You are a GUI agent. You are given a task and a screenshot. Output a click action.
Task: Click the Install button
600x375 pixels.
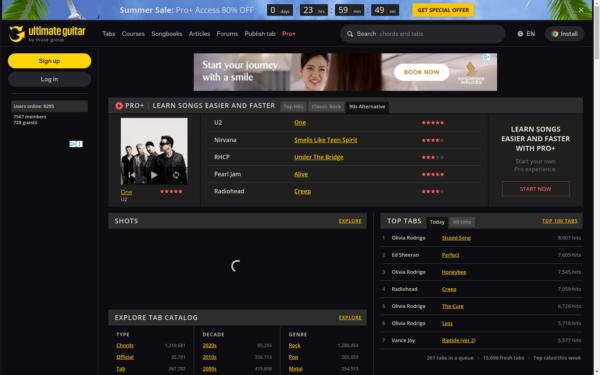point(564,34)
